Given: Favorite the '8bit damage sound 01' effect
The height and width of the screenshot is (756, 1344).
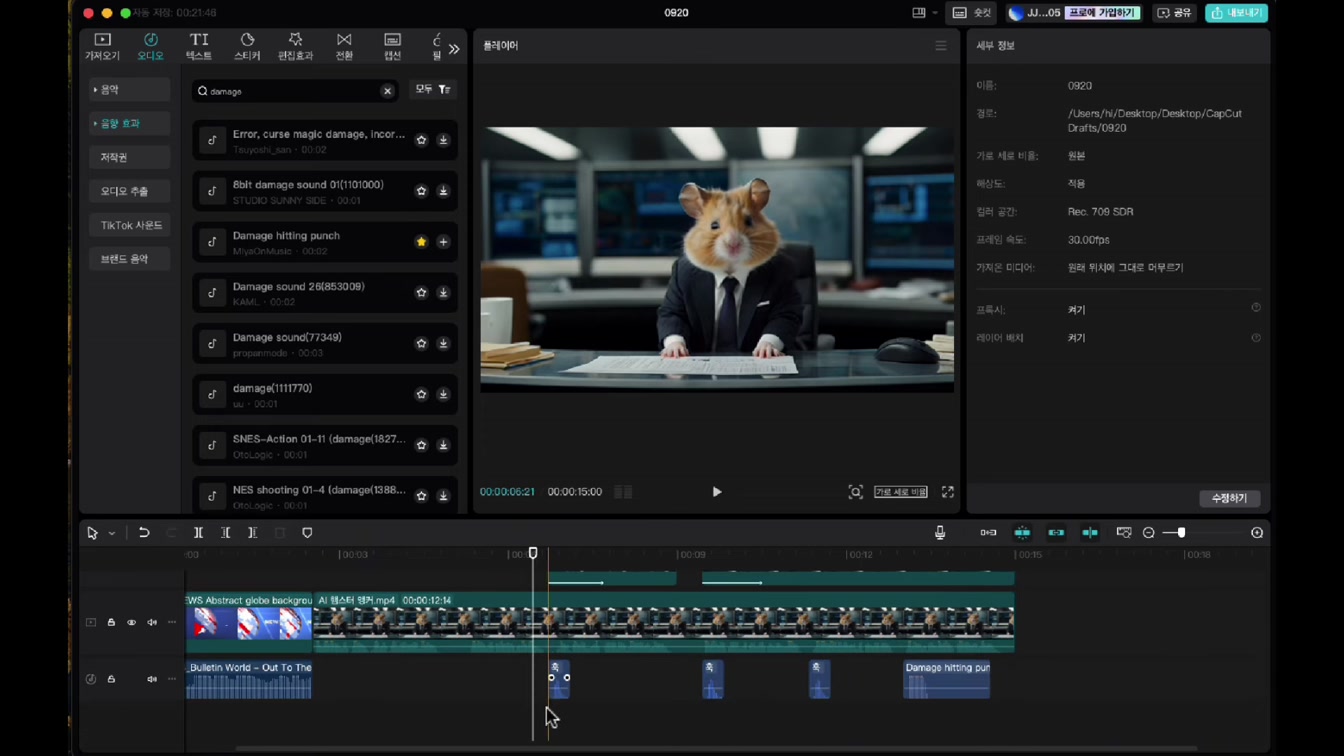Looking at the screenshot, I should tap(421, 191).
